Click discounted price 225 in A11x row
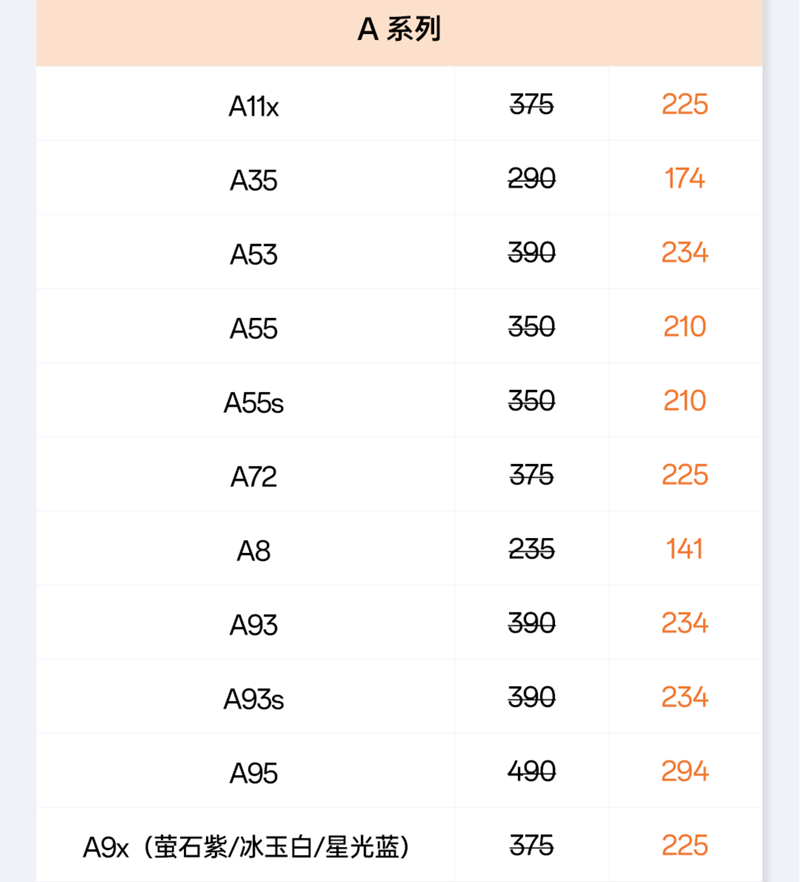 (685, 104)
